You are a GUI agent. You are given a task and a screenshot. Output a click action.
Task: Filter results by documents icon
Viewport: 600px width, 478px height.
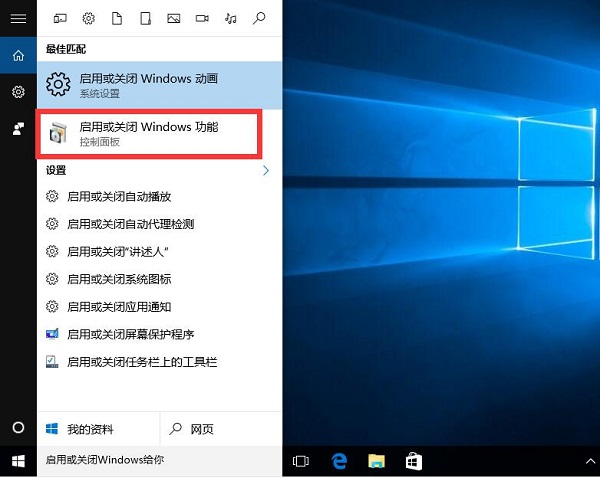pyautogui.click(x=117, y=18)
